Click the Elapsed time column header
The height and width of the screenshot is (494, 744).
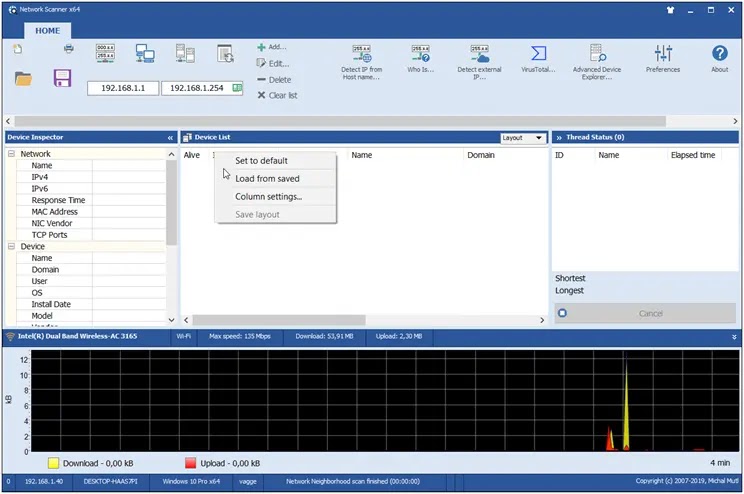point(693,155)
